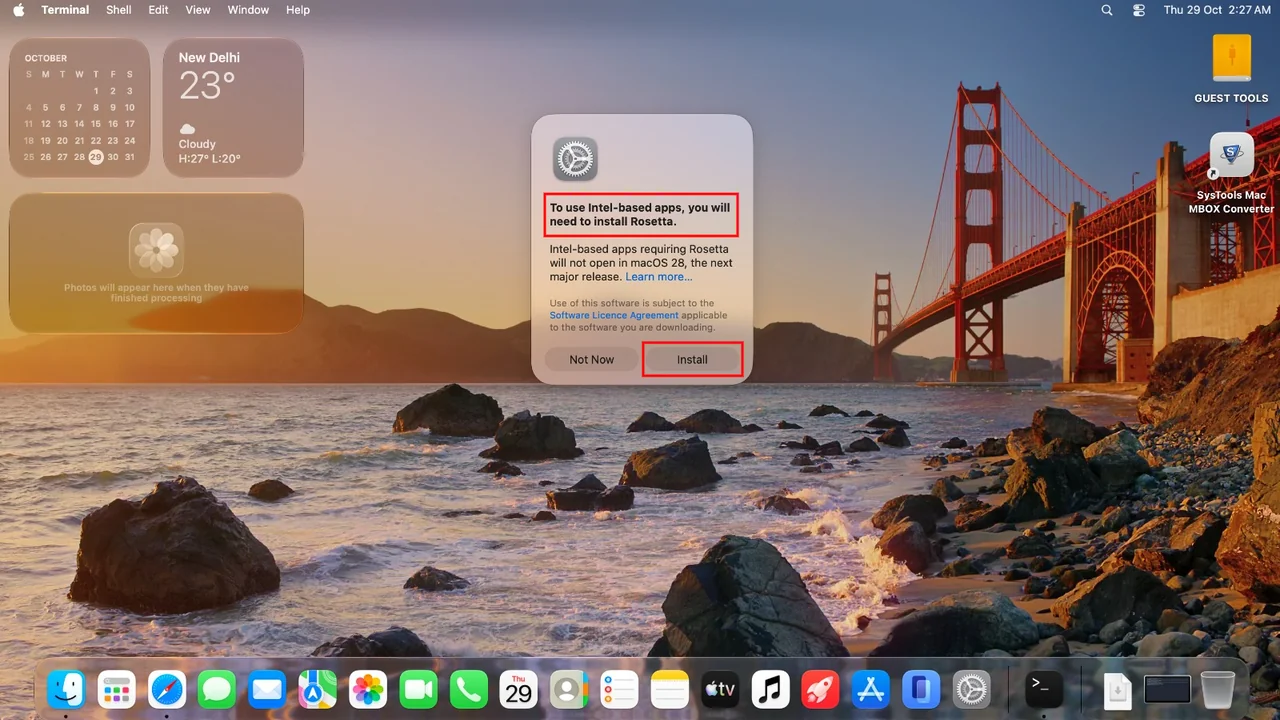Click the Install button in the Rosetta dialog
Screen dimensions: 1280x720
pos(692,359)
